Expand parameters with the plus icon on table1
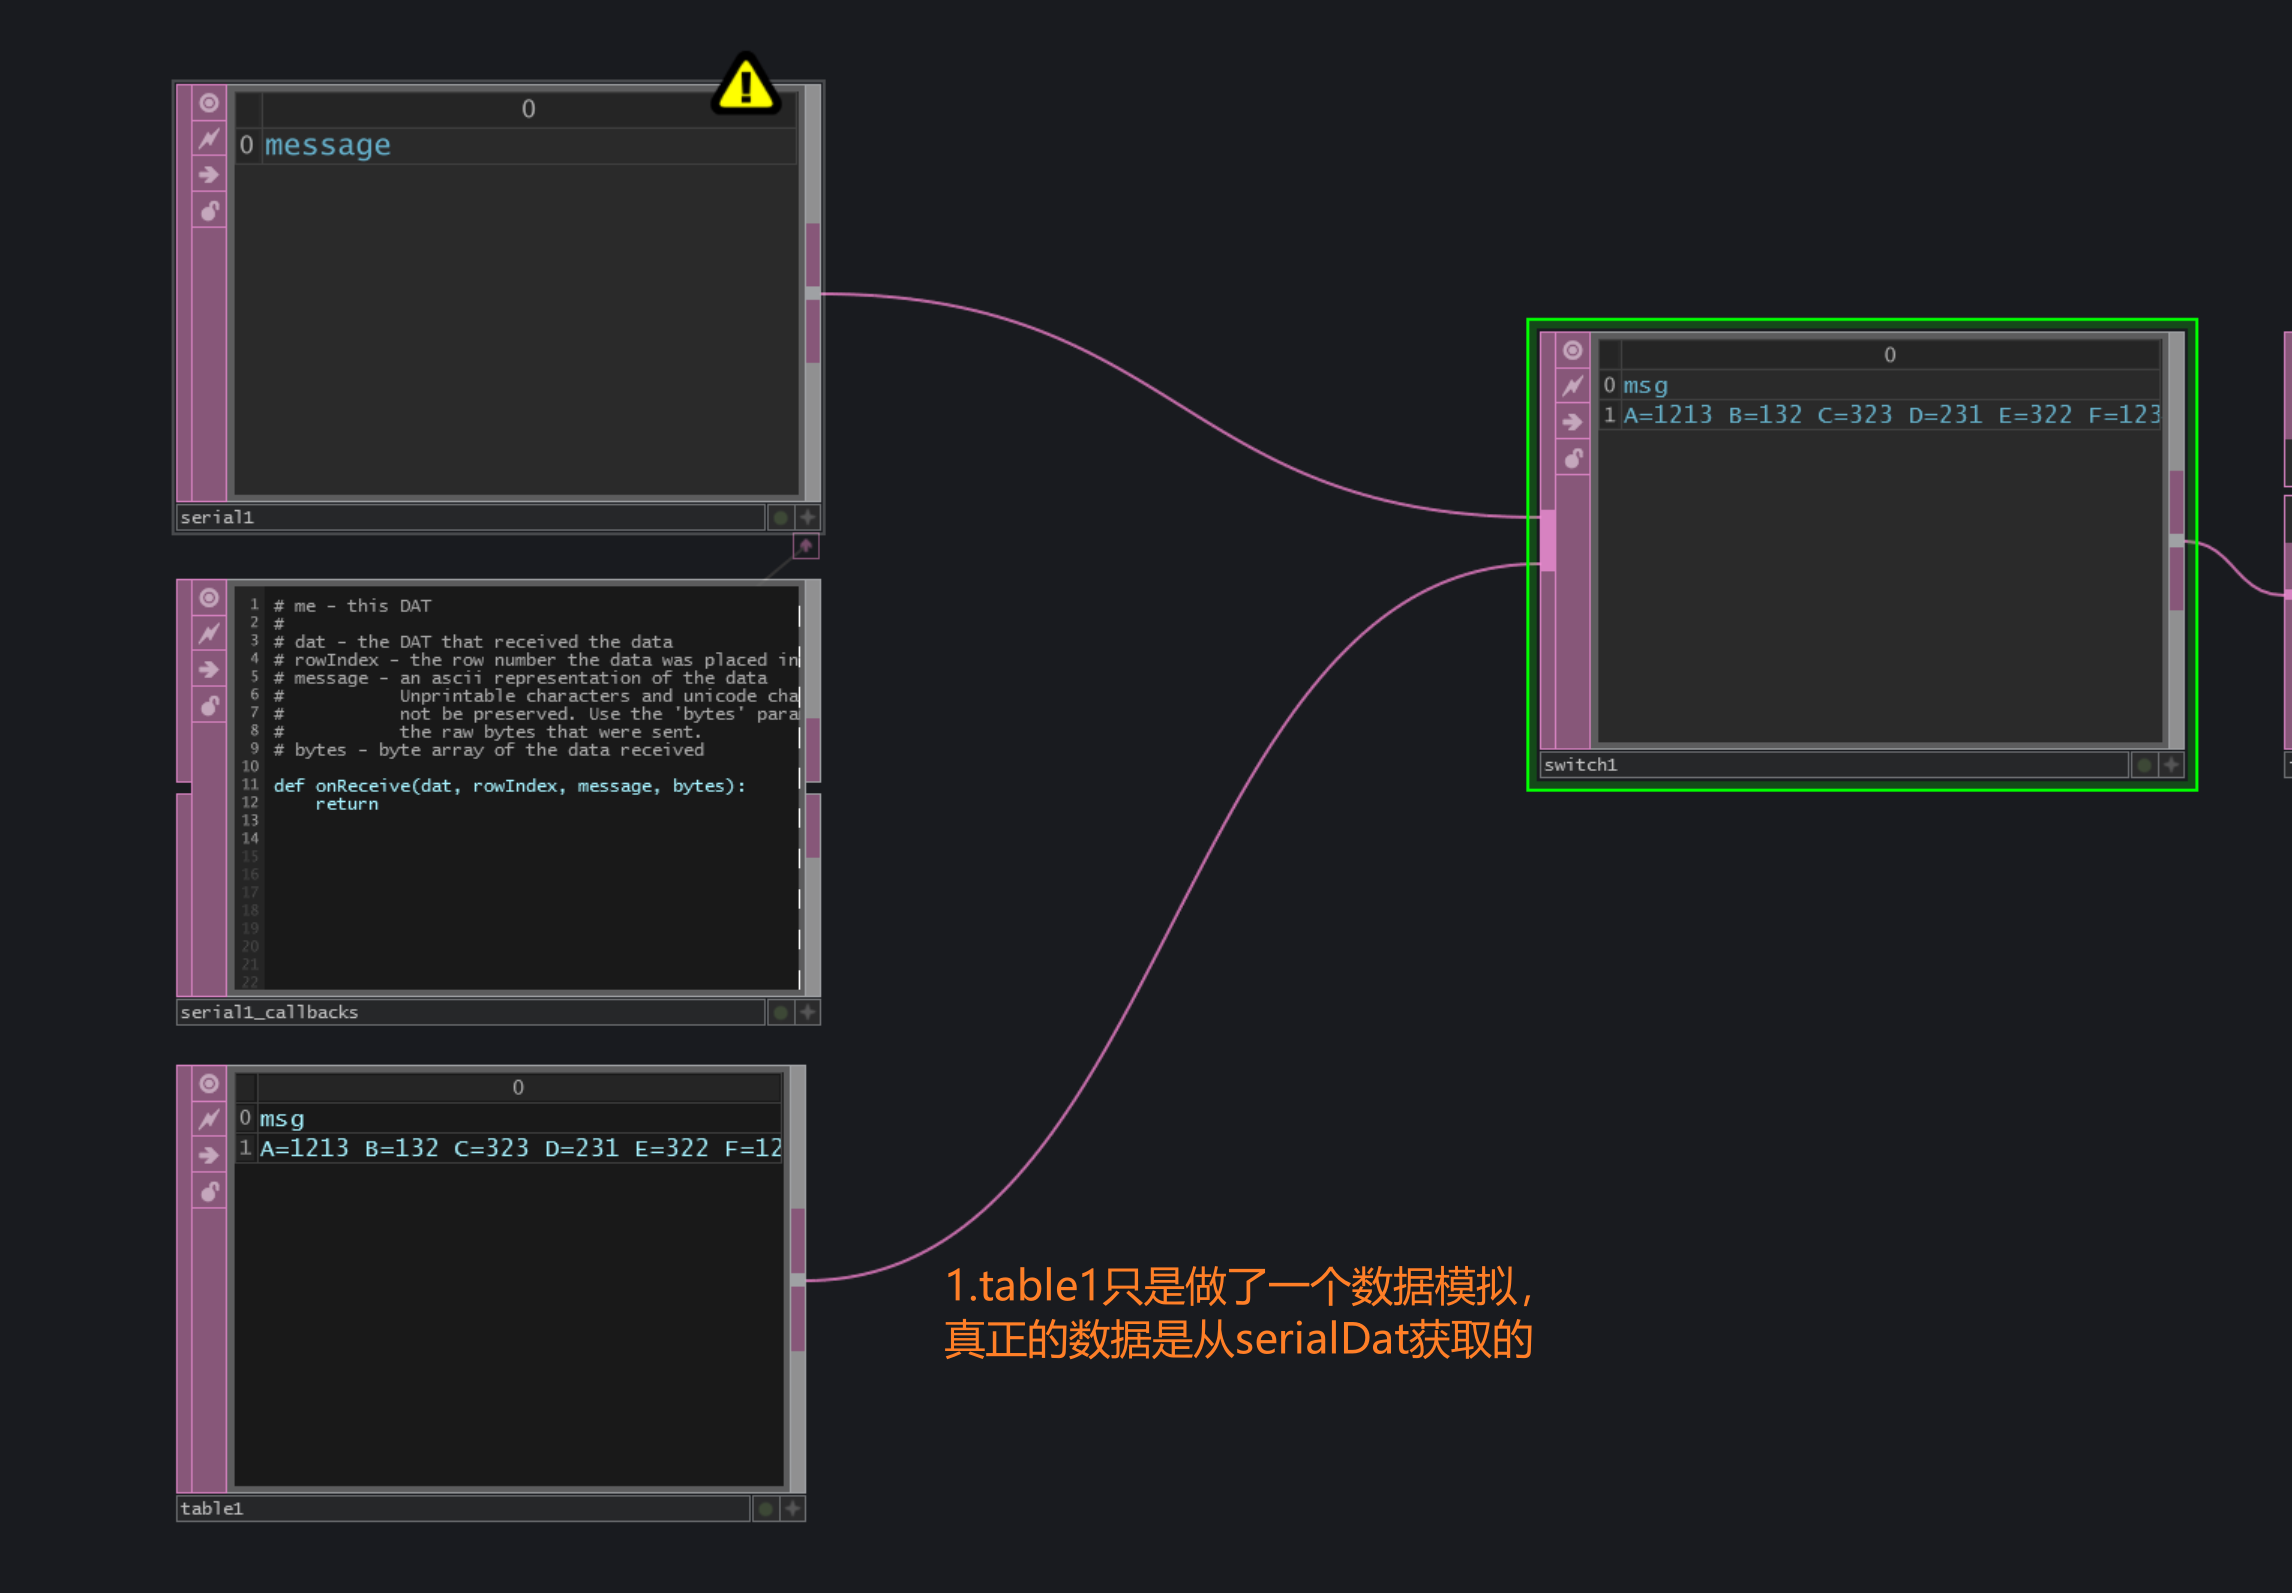 [791, 1508]
